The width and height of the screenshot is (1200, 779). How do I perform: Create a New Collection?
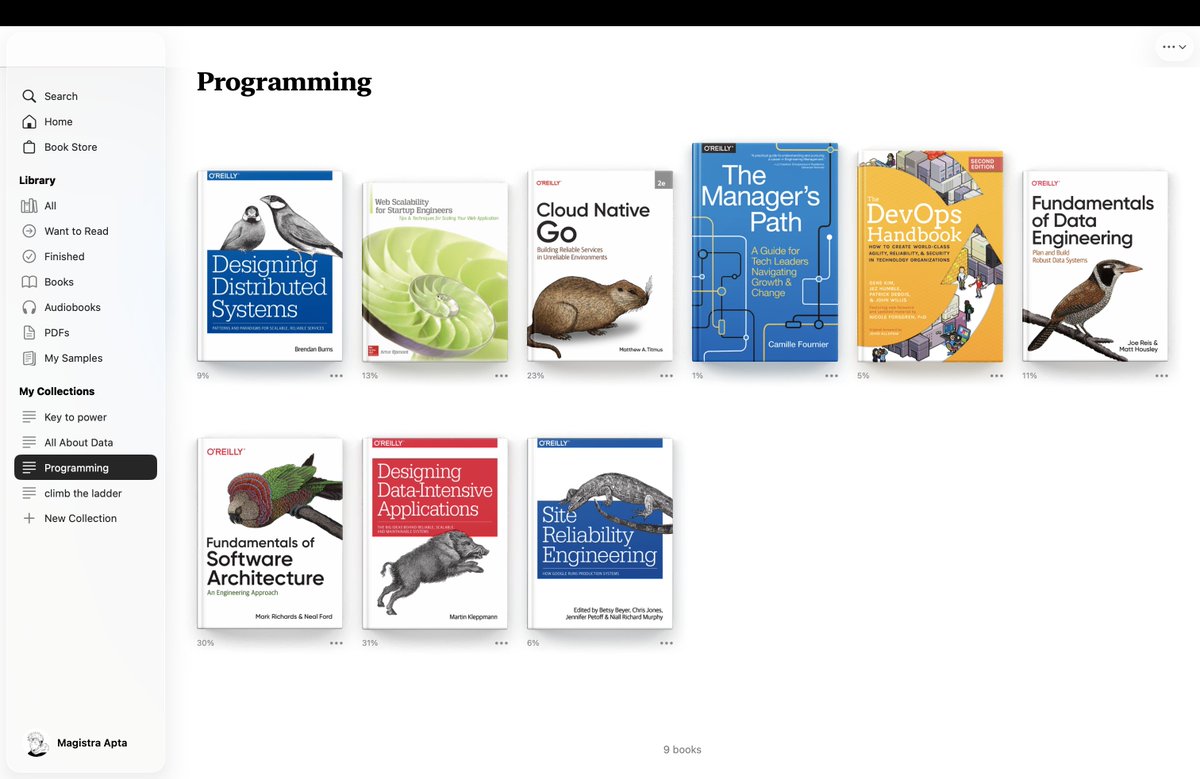[x=80, y=518]
